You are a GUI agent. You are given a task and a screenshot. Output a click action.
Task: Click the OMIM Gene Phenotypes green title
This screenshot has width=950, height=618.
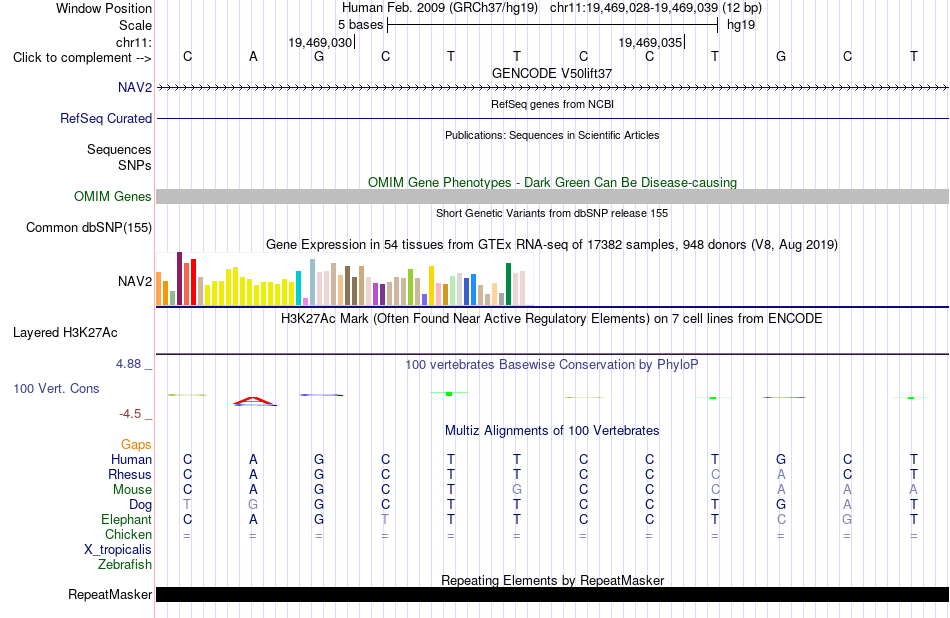[x=552, y=182]
